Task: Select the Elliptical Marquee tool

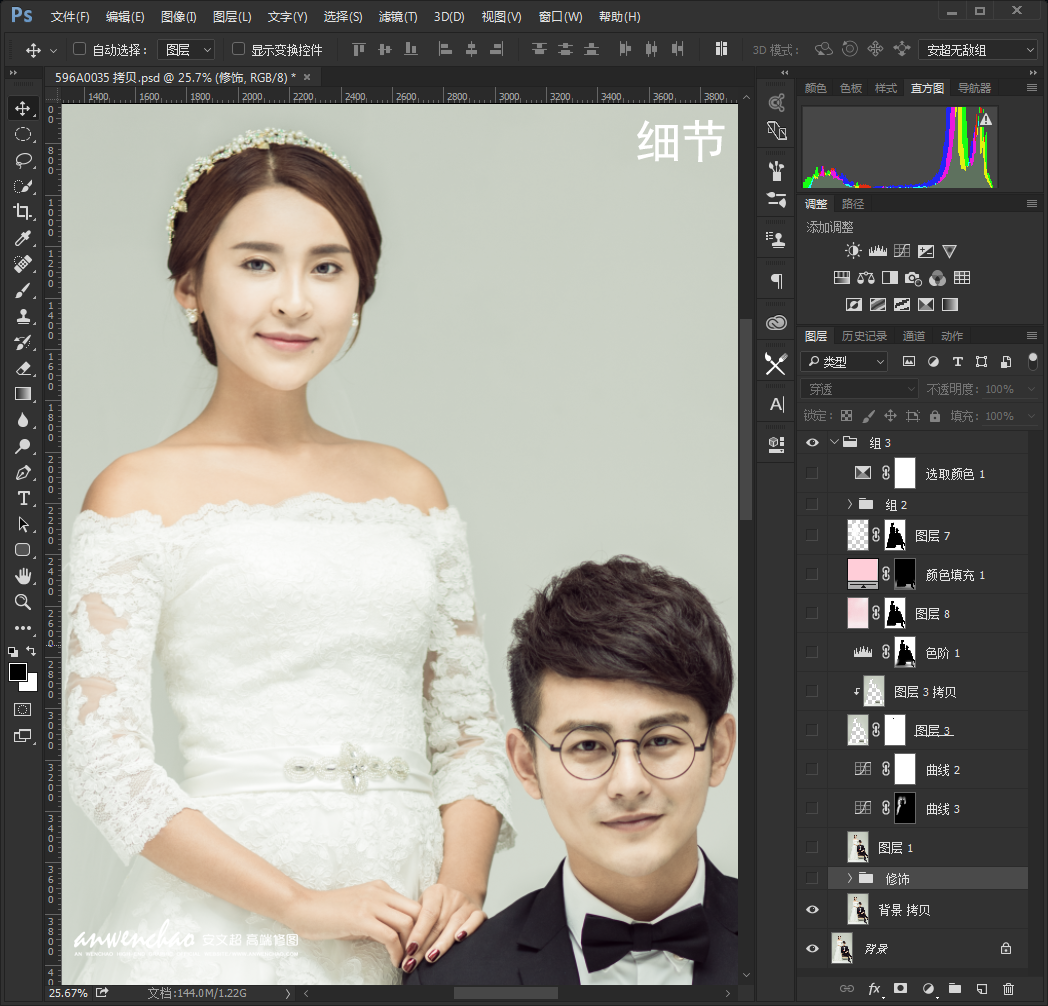Action: click(x=23, y=134)
